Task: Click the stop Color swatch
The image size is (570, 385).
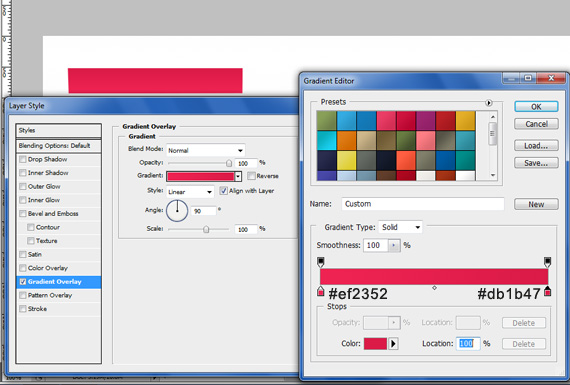Action: click(375, 344)
